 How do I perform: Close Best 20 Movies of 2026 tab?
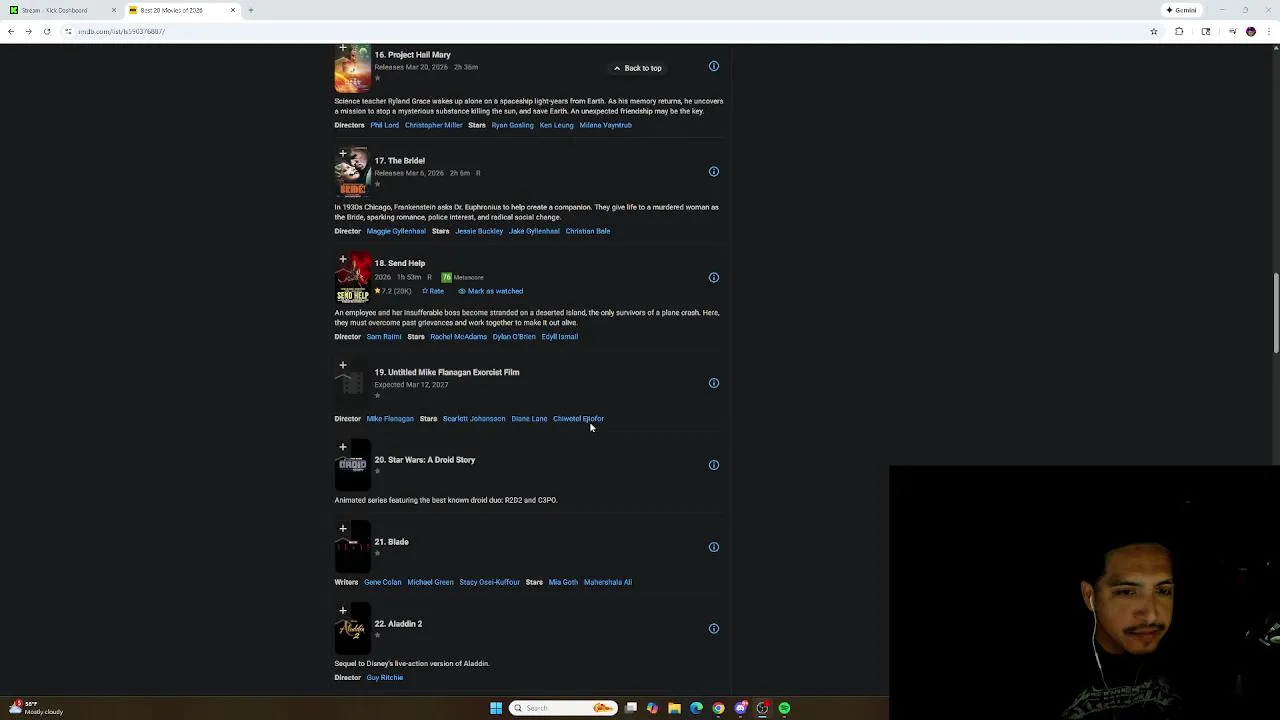point(233,10)
